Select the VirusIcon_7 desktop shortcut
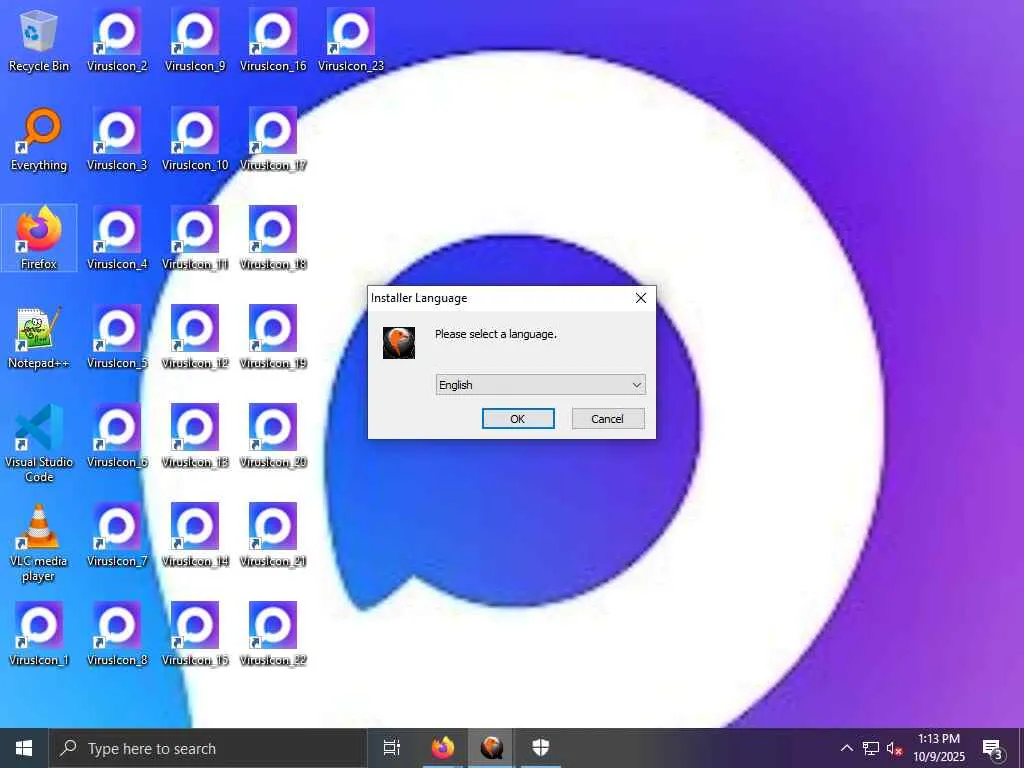 click(x=117, y=536)
